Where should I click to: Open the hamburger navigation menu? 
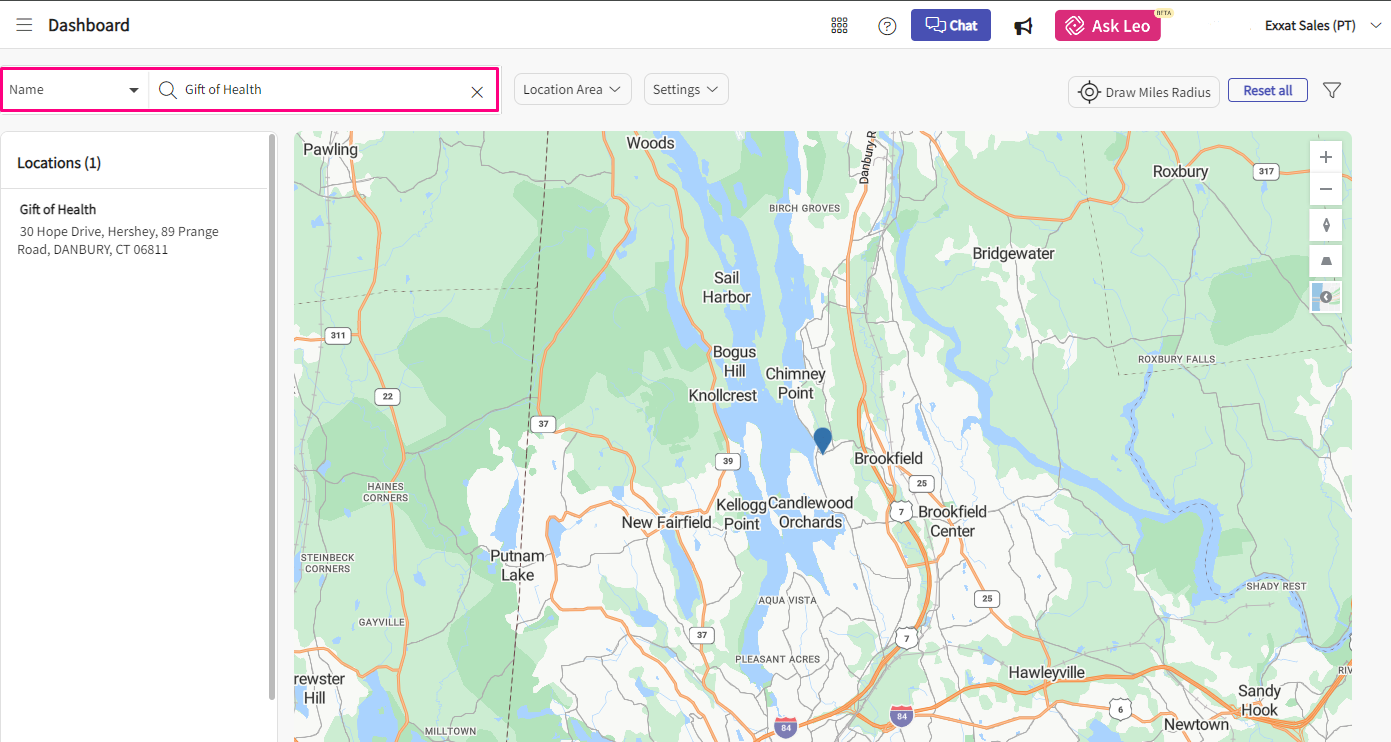pyautogui.click(x=24, y=25)
